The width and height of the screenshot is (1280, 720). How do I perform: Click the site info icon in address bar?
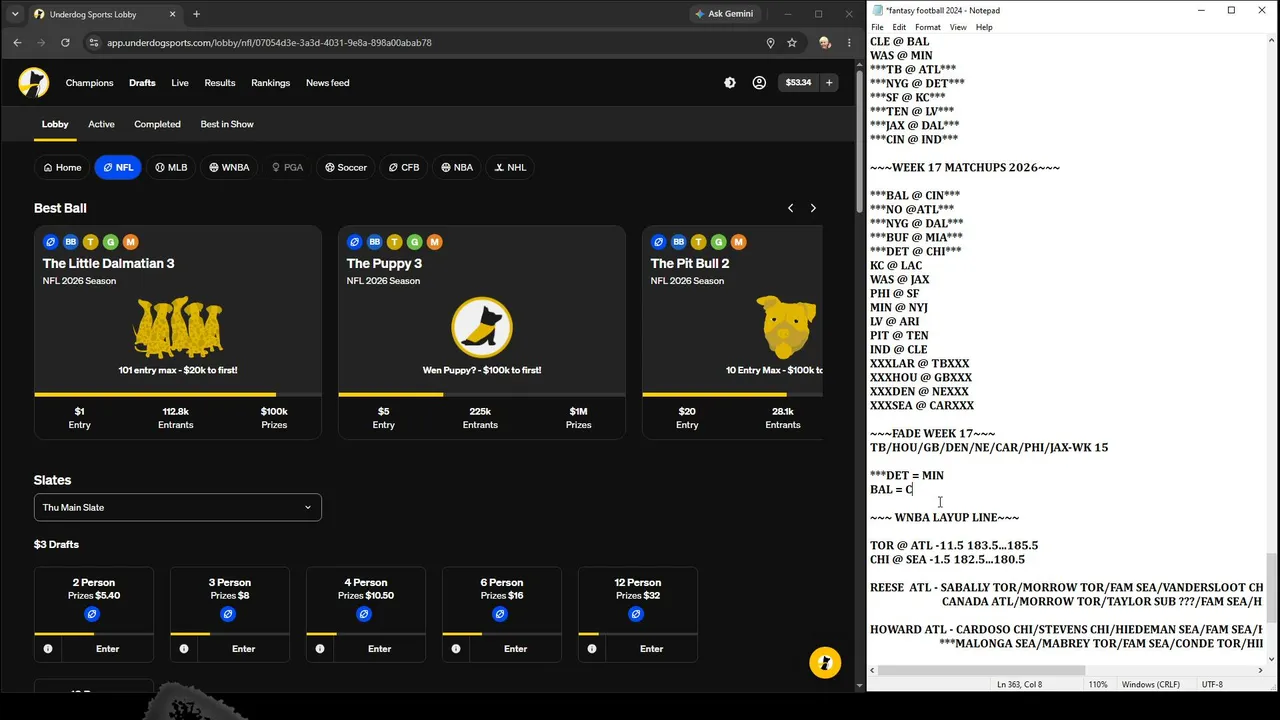click(x=94, y=43)
